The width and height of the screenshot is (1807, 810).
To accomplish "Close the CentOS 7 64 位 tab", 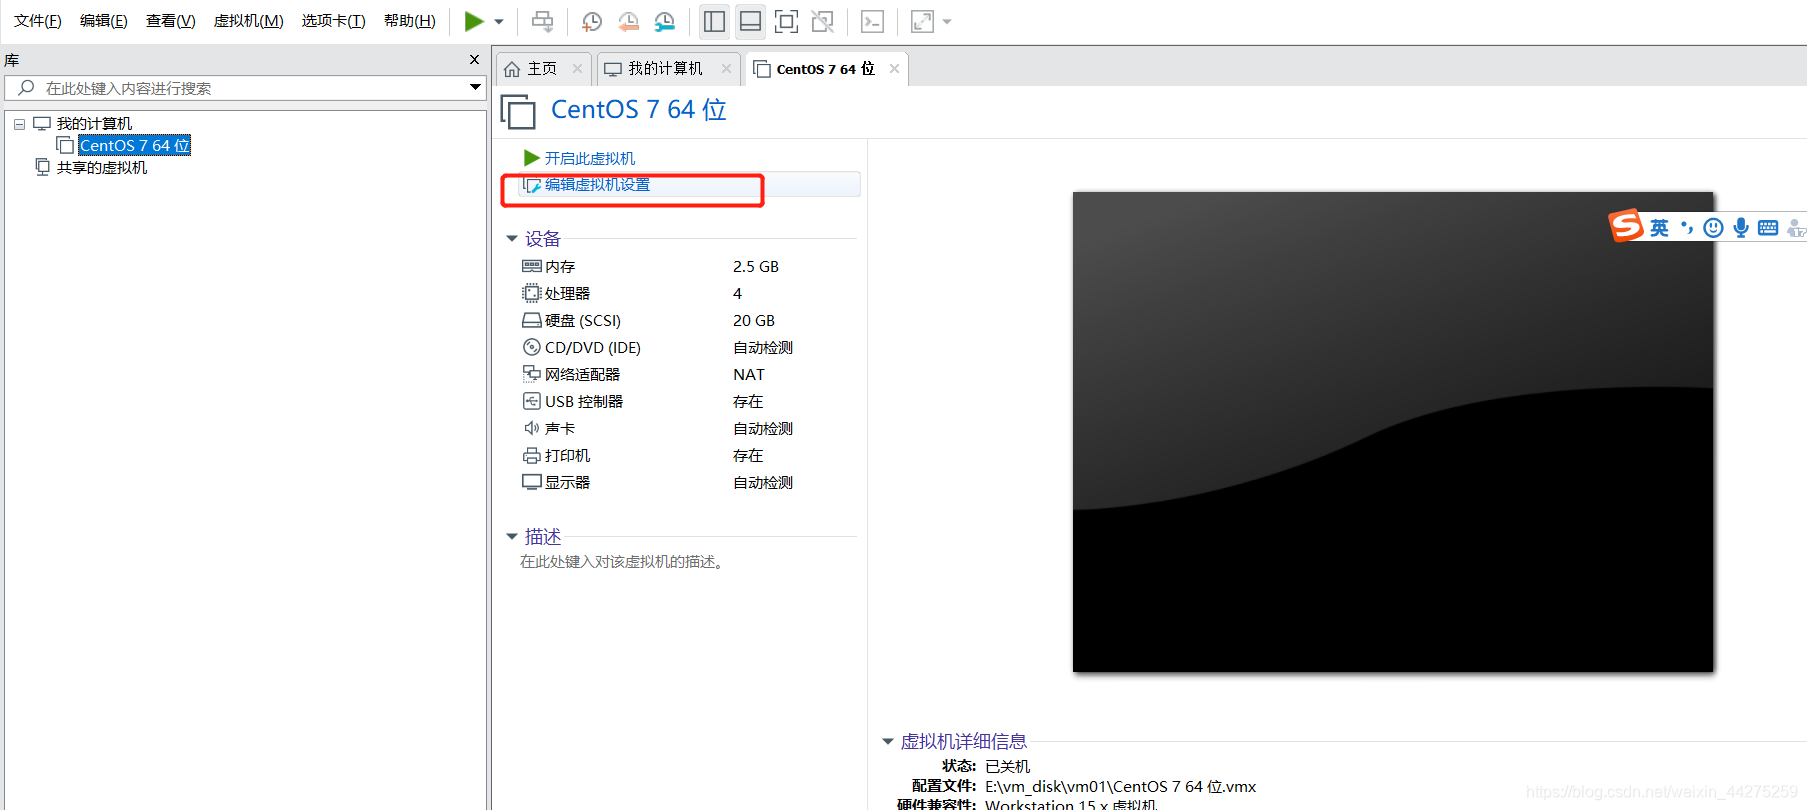I will (x=894, y=68).
